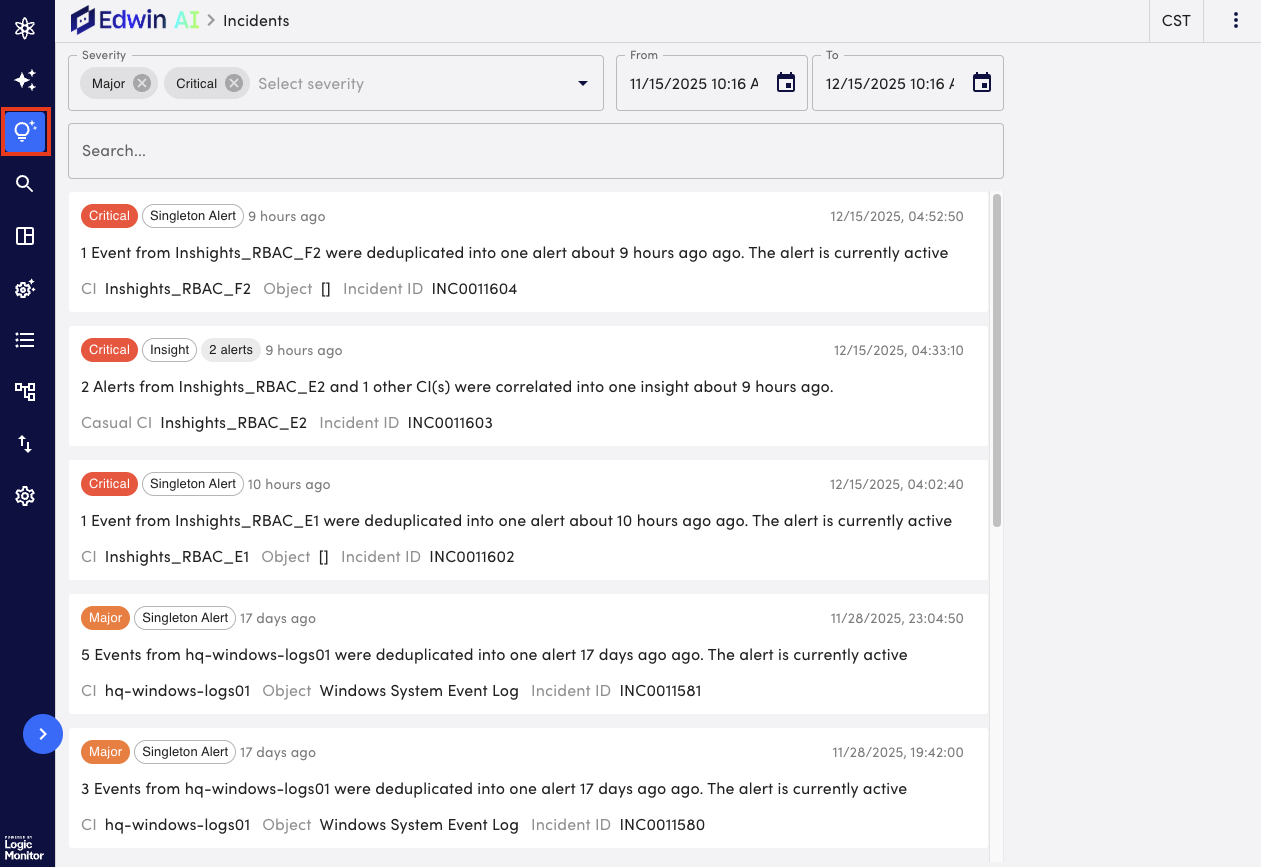The width and height of the screenshot is (1261, 867).
Task: Open the From date calendar picker
Action: (x=786, y=83)
